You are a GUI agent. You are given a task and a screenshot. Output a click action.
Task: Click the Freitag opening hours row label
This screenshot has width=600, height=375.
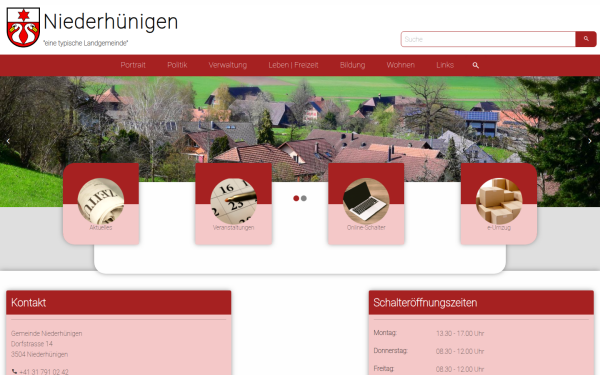click(x=384, y=368)
